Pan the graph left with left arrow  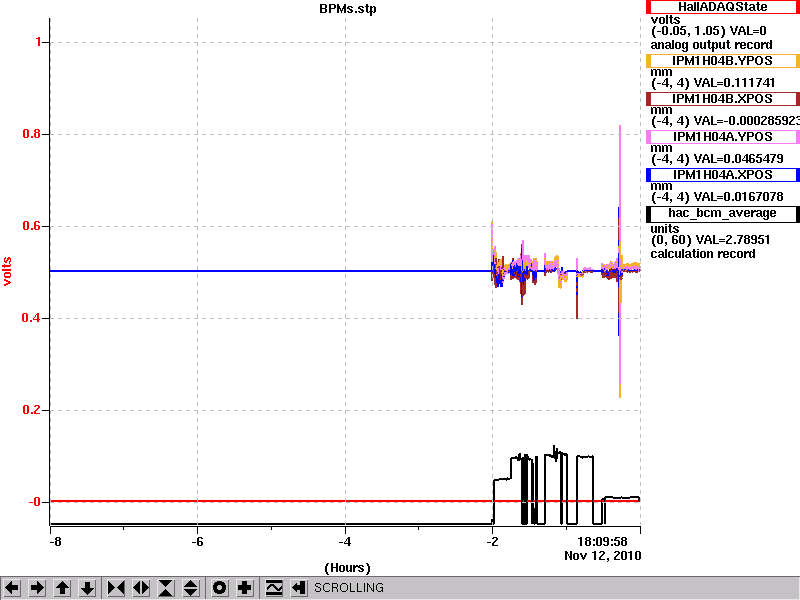tap(12, 588)
